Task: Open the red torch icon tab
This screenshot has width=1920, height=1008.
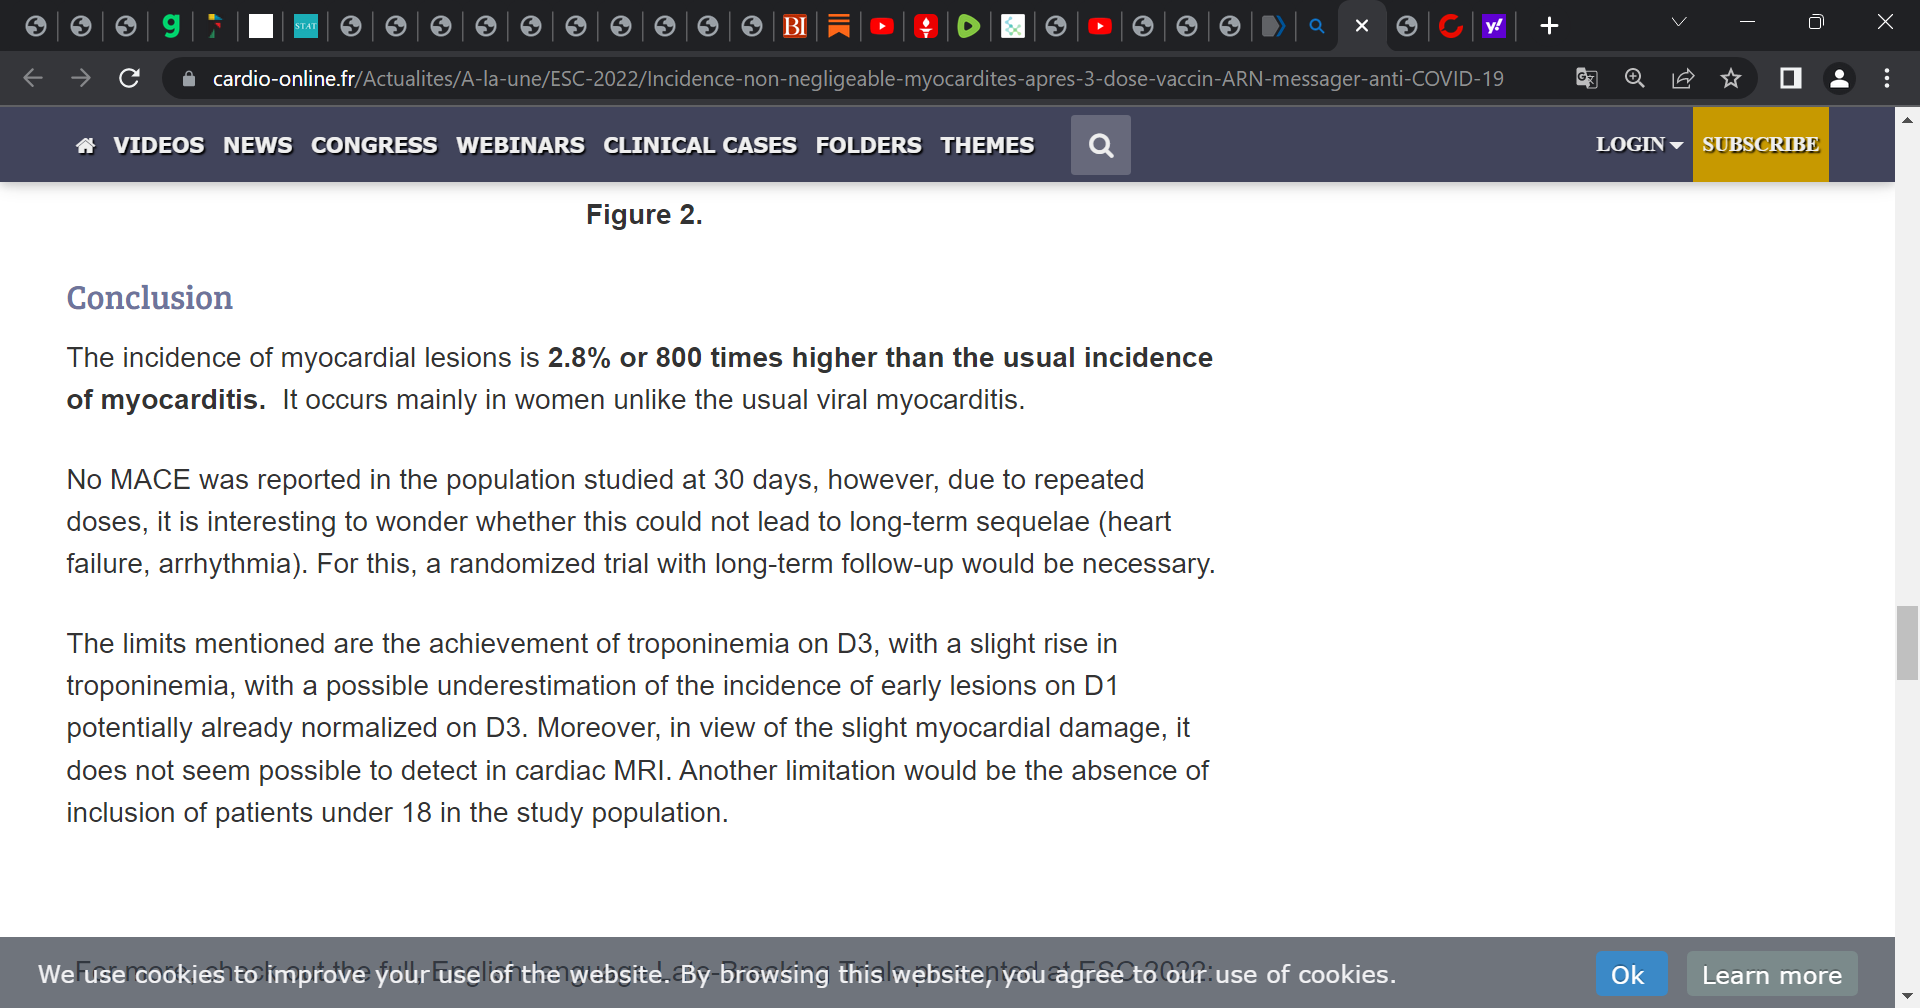Action: pyautogui.click(x=926, y=26)
